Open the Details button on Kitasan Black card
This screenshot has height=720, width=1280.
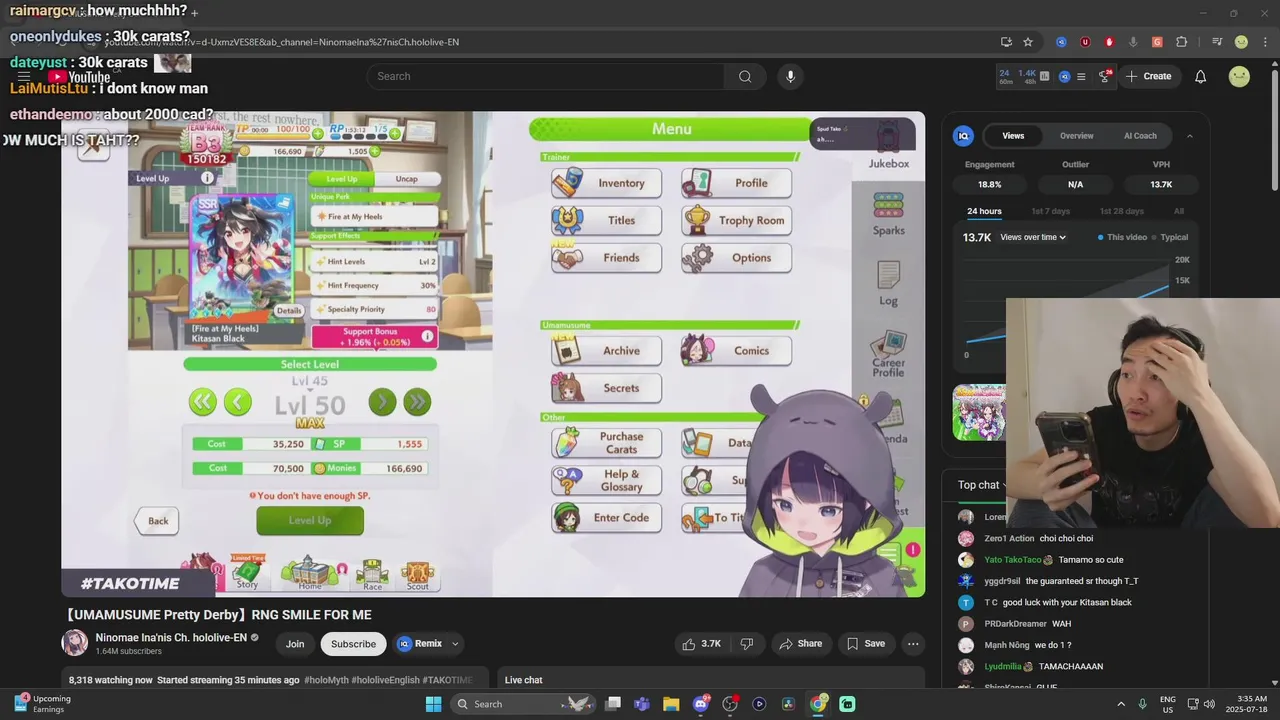tap(288, 311)
